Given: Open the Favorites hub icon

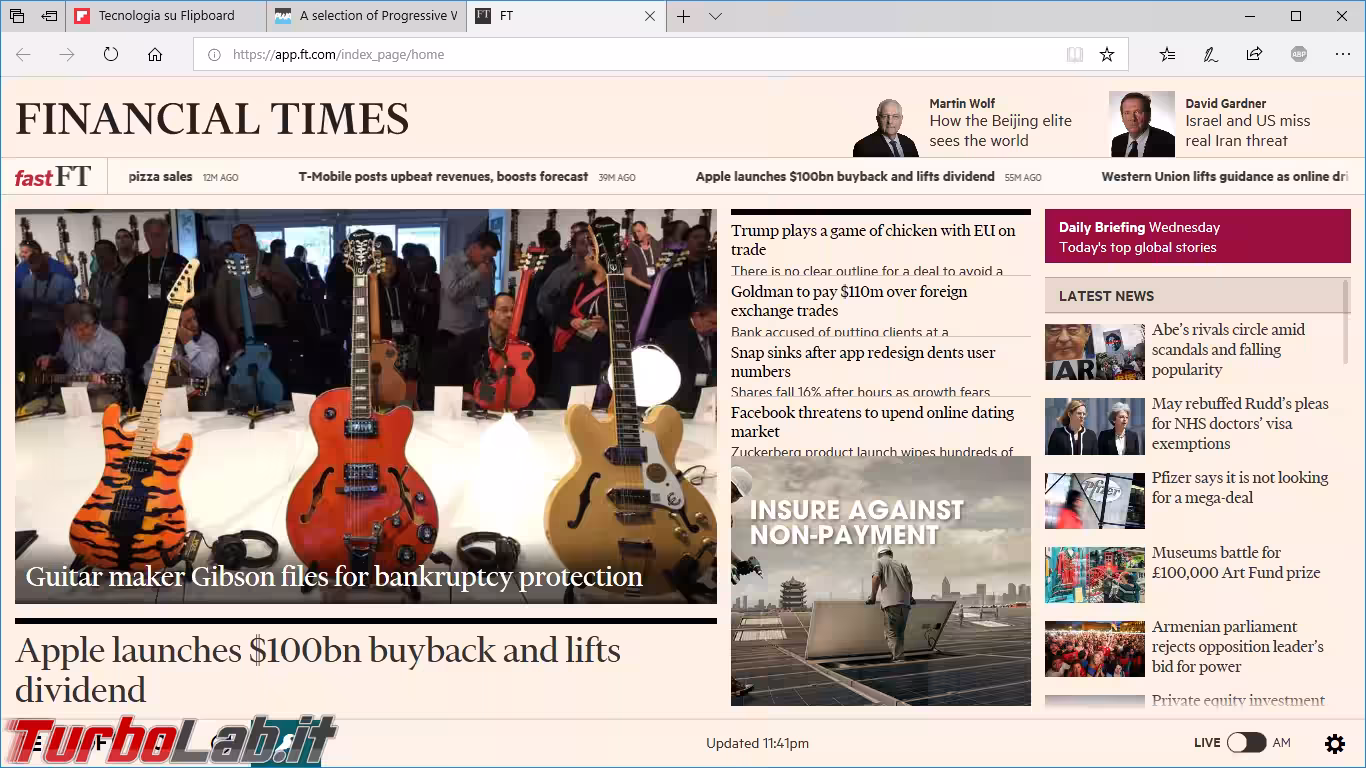Looking at the screenshot, I should coord(1167,55).
